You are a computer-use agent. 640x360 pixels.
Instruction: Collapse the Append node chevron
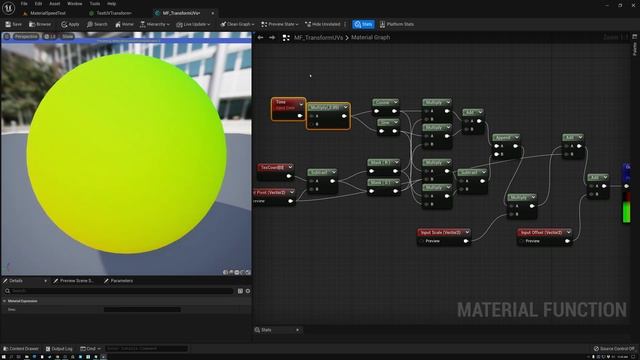(x=517, y=138)
